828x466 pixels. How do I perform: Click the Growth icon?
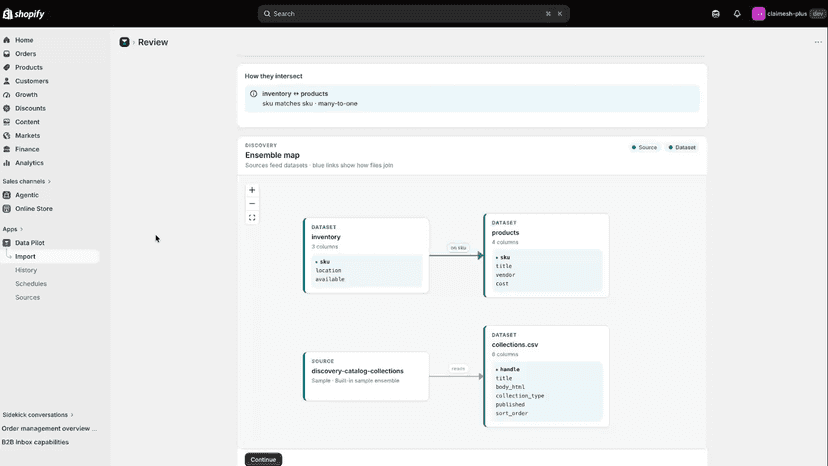tap(6, 95)
